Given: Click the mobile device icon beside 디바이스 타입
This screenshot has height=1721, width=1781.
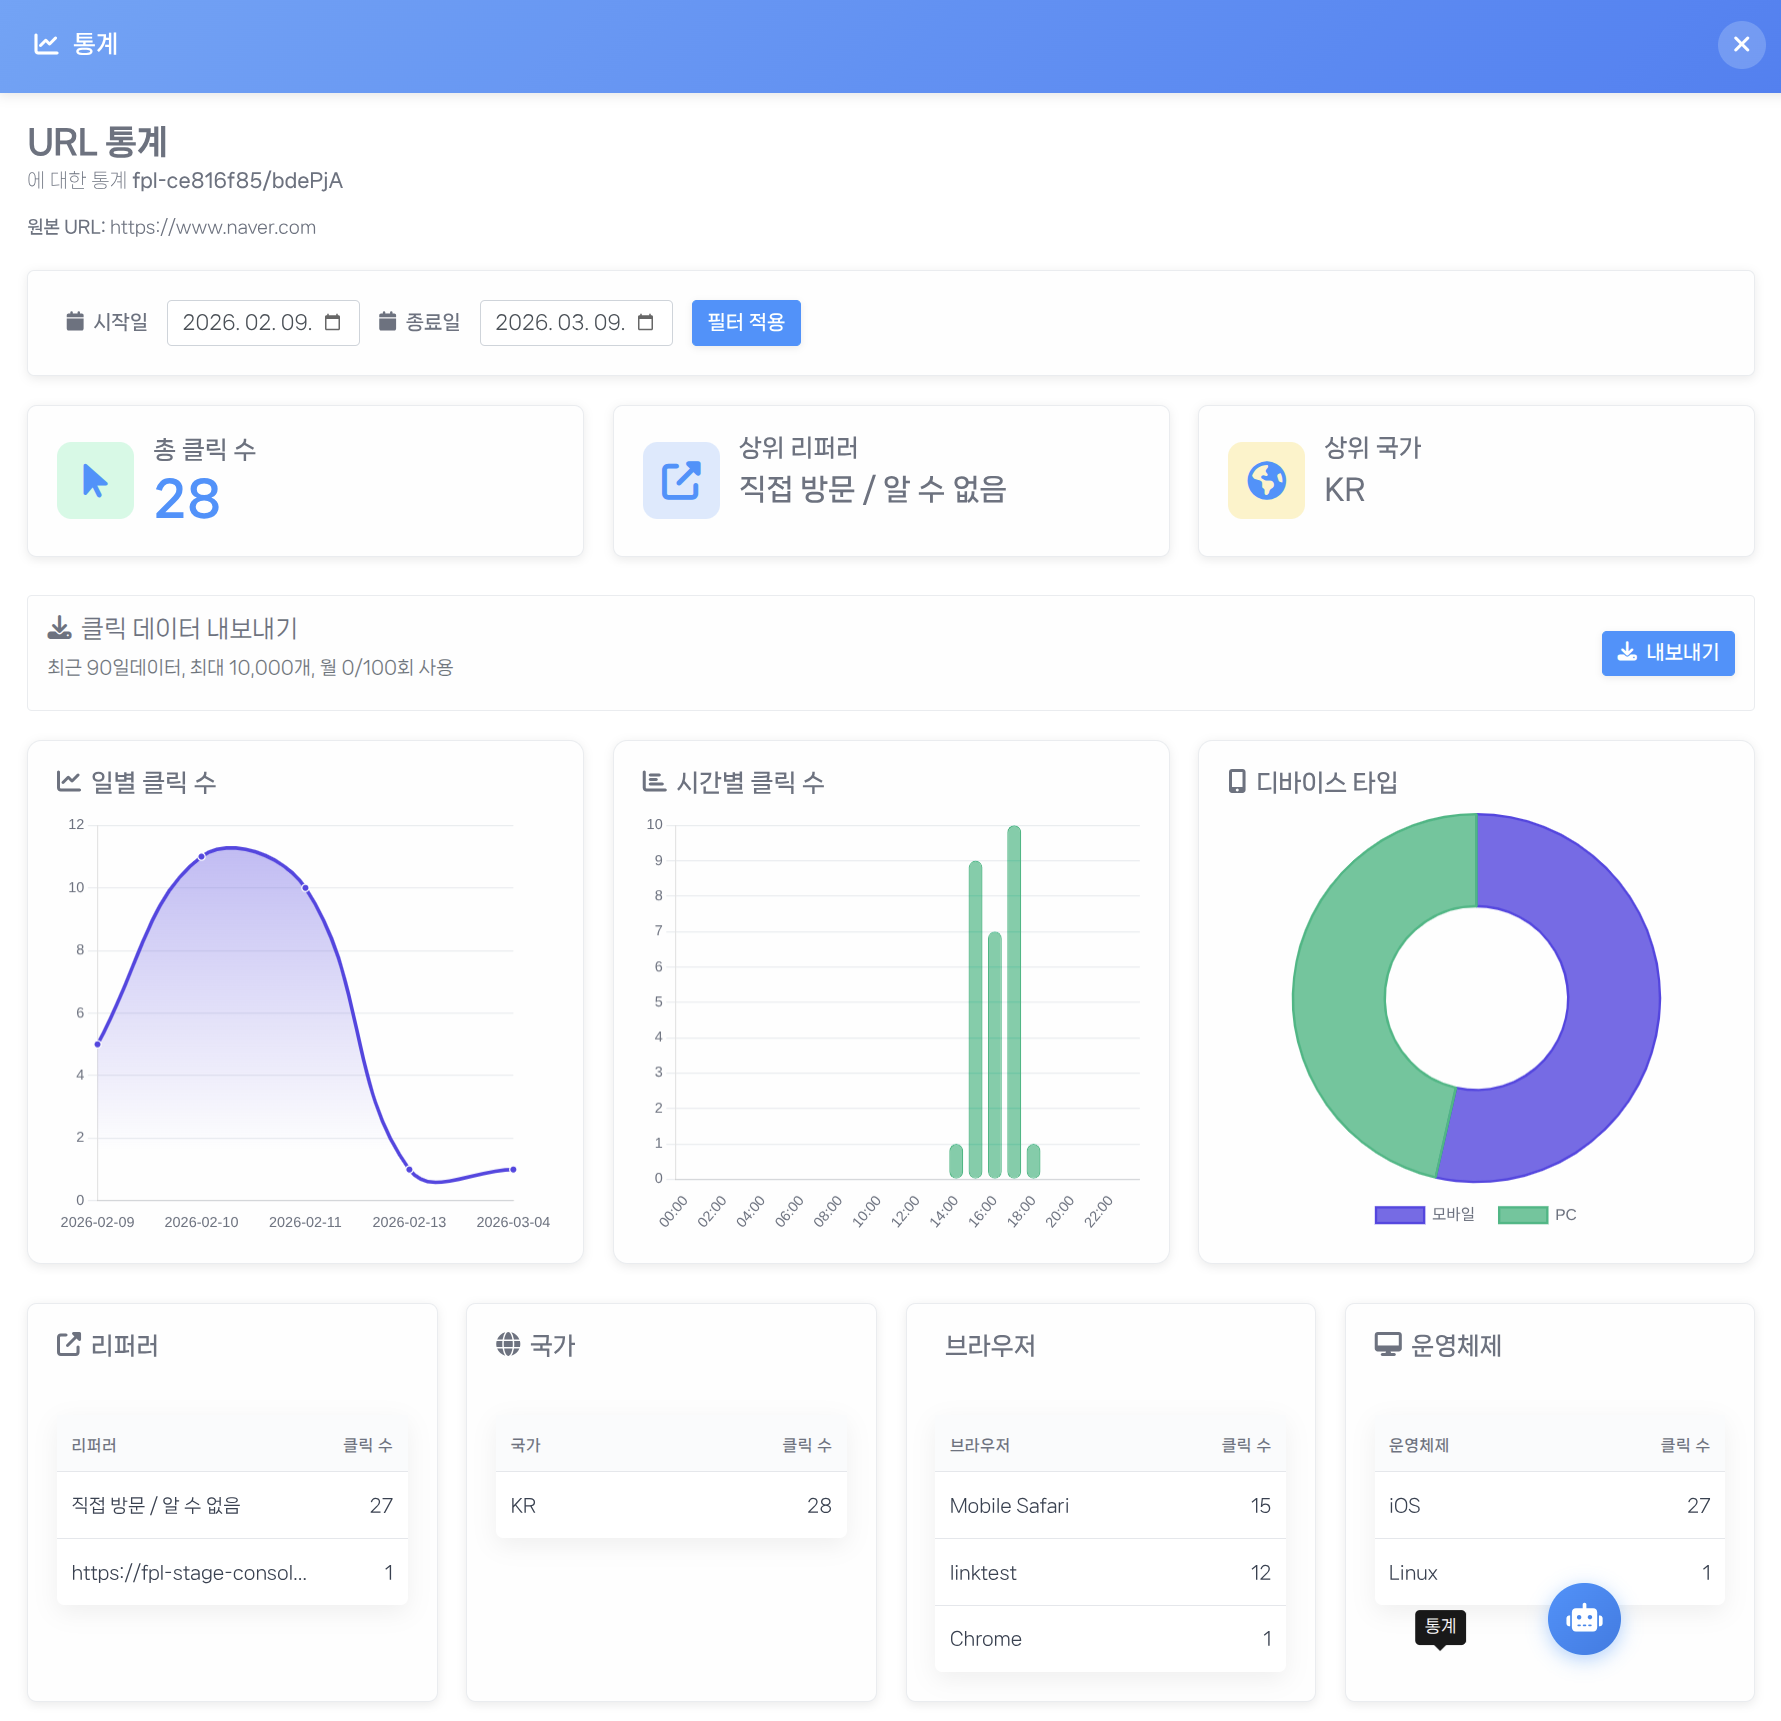Looking at the screenshot, I should 1238,783.
